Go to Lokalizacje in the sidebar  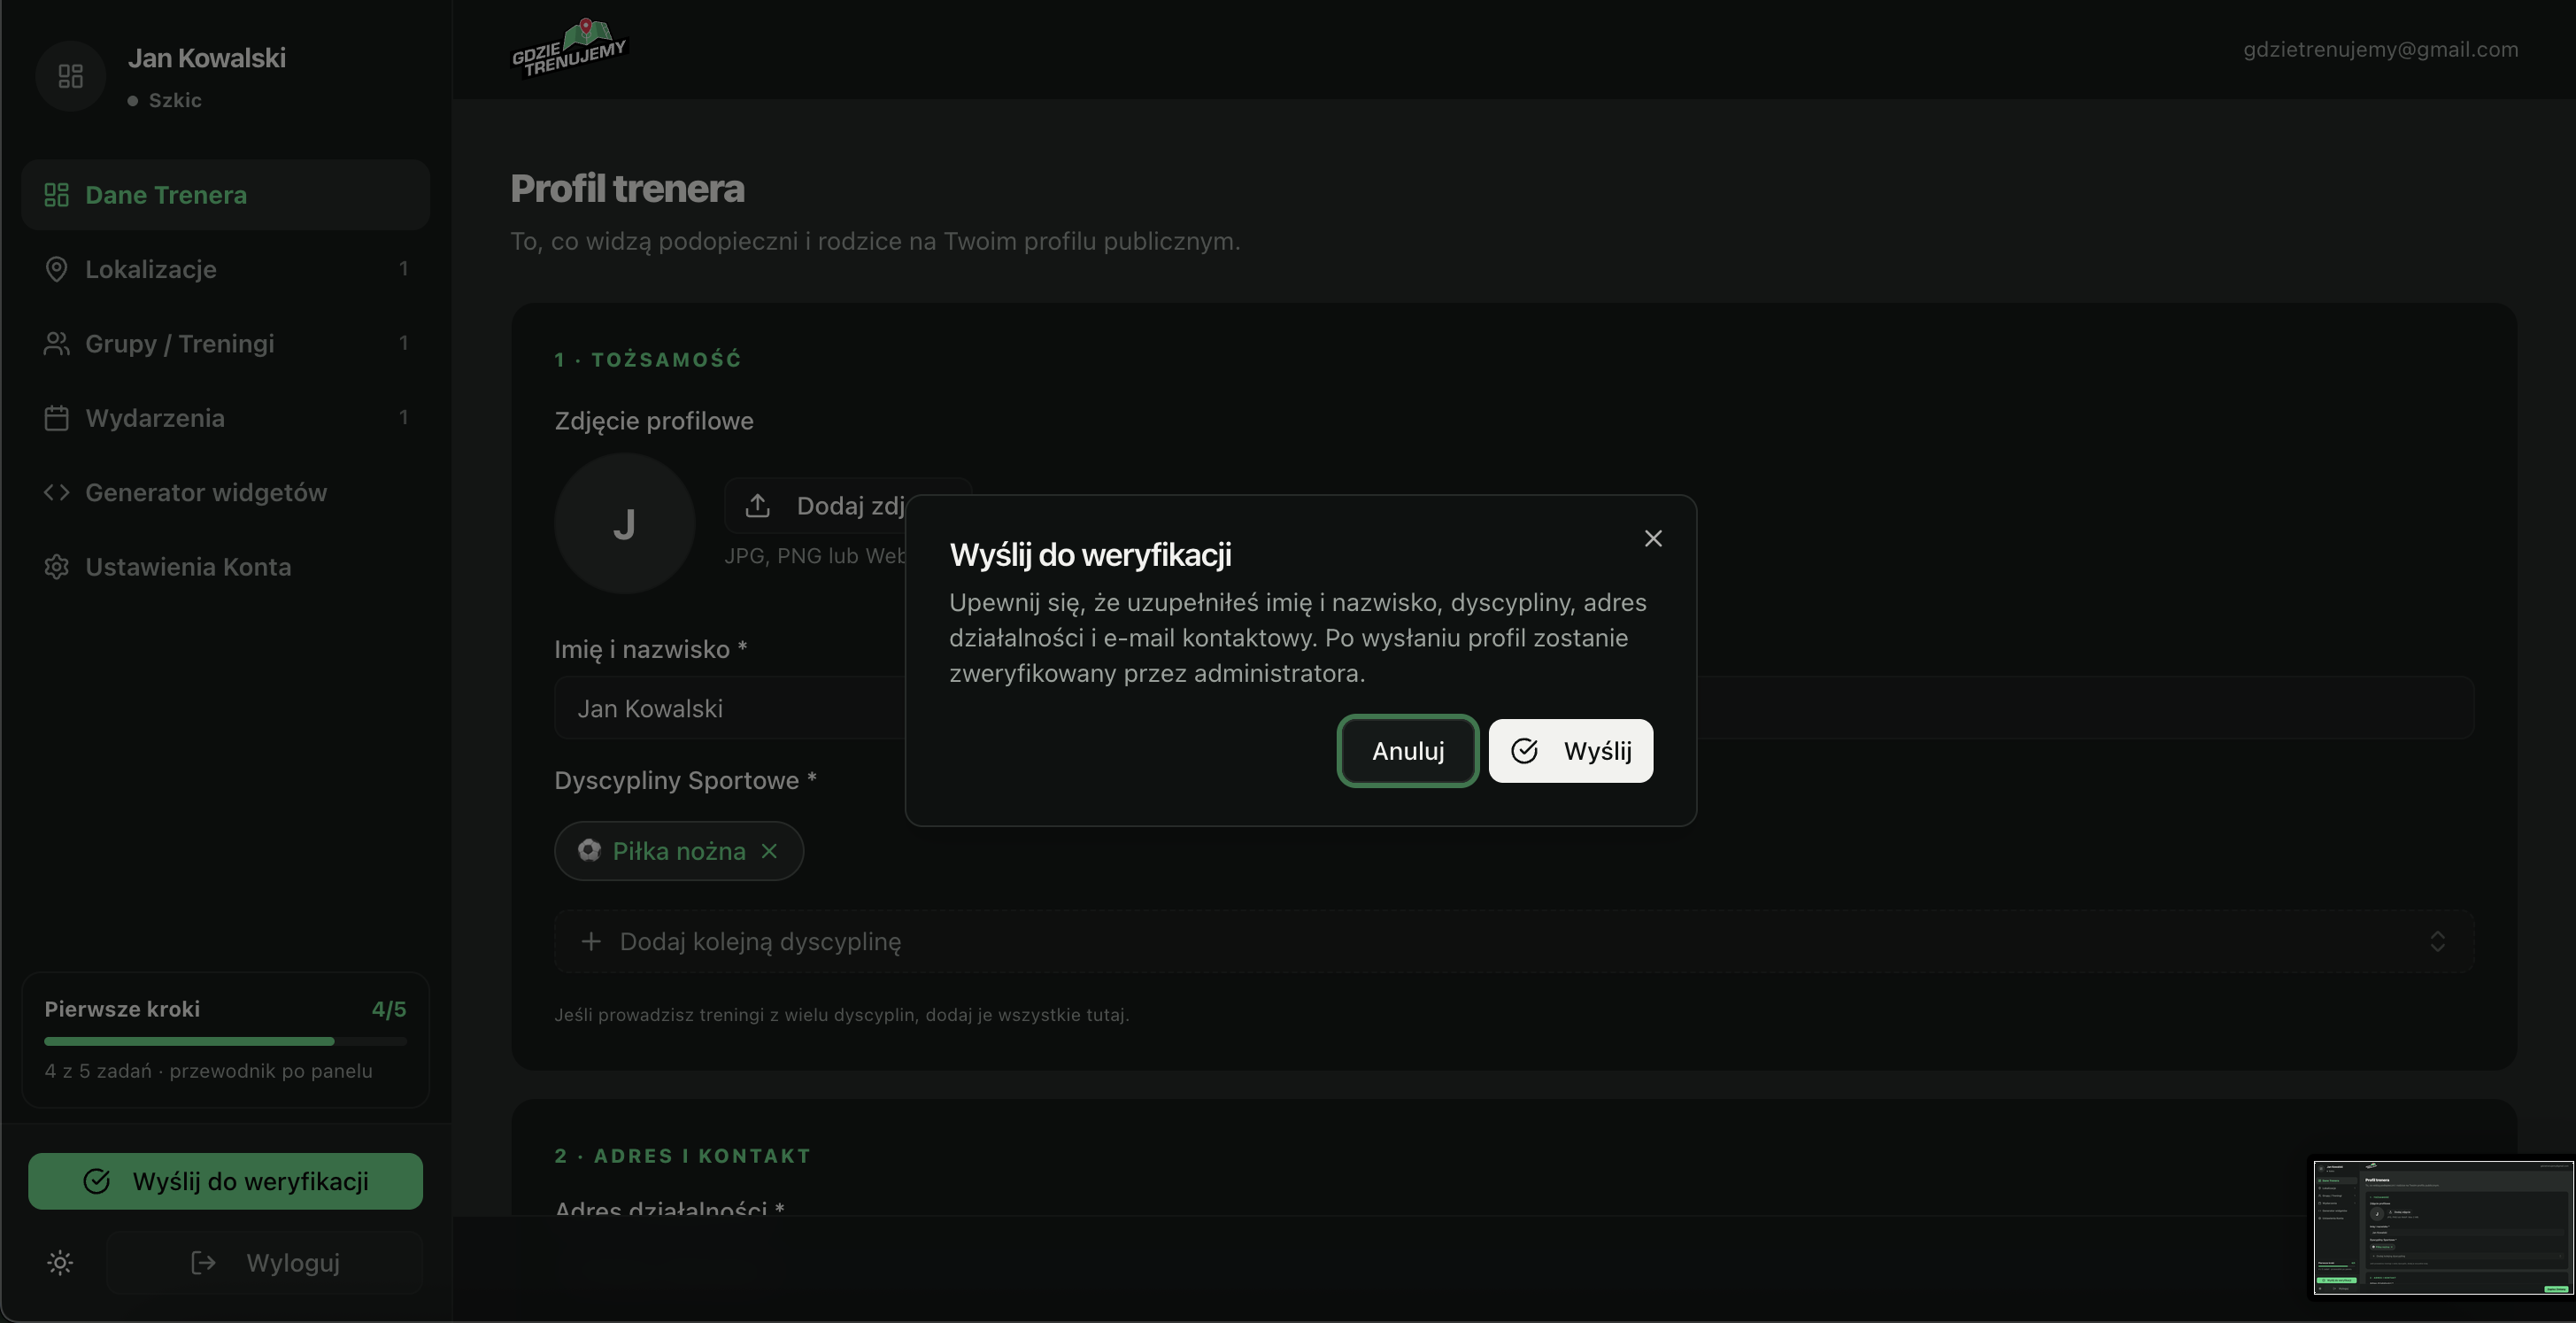225,269
